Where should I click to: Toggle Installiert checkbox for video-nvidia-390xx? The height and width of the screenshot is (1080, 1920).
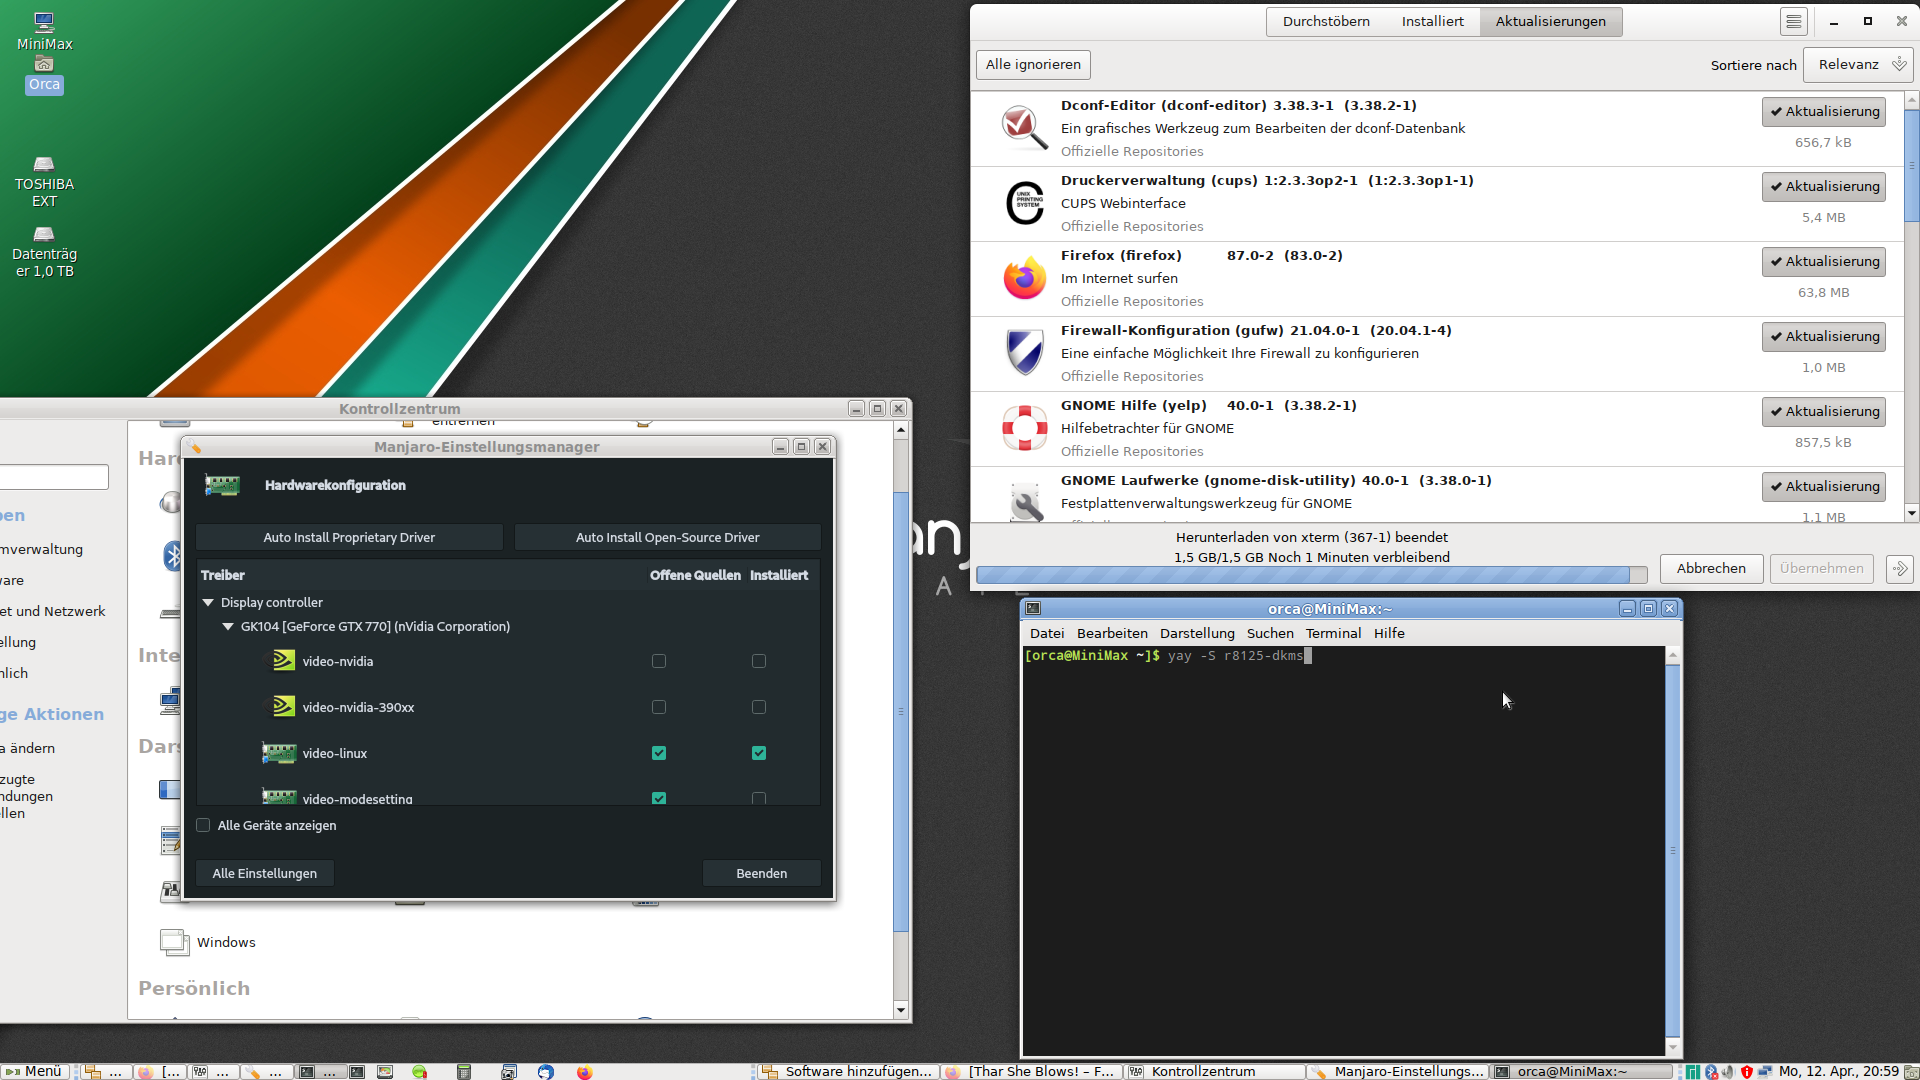click(759, 707)
